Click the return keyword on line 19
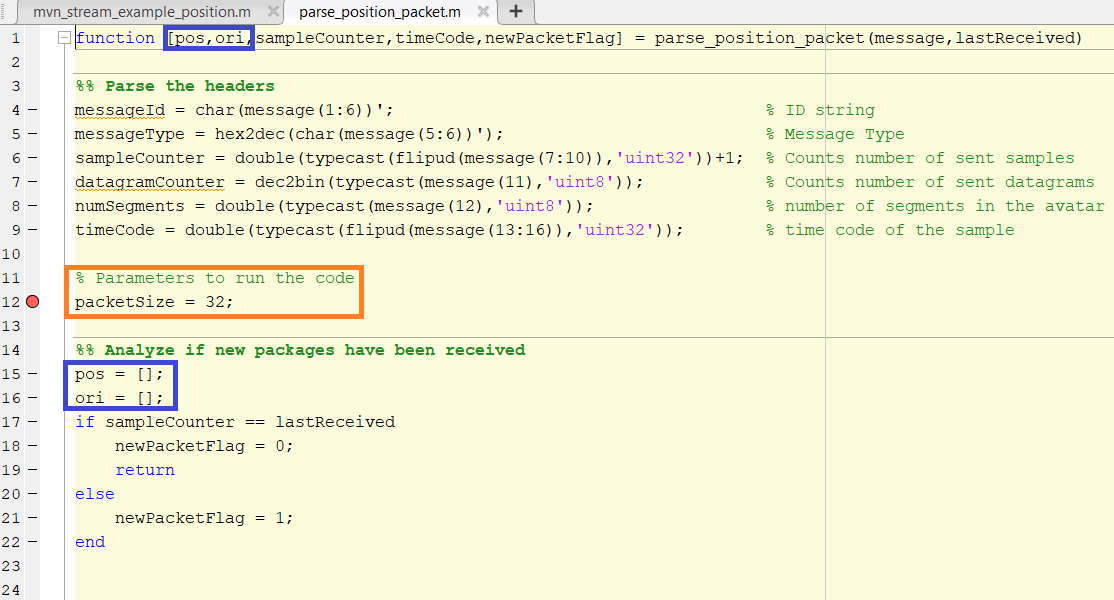 click(145, 470)
